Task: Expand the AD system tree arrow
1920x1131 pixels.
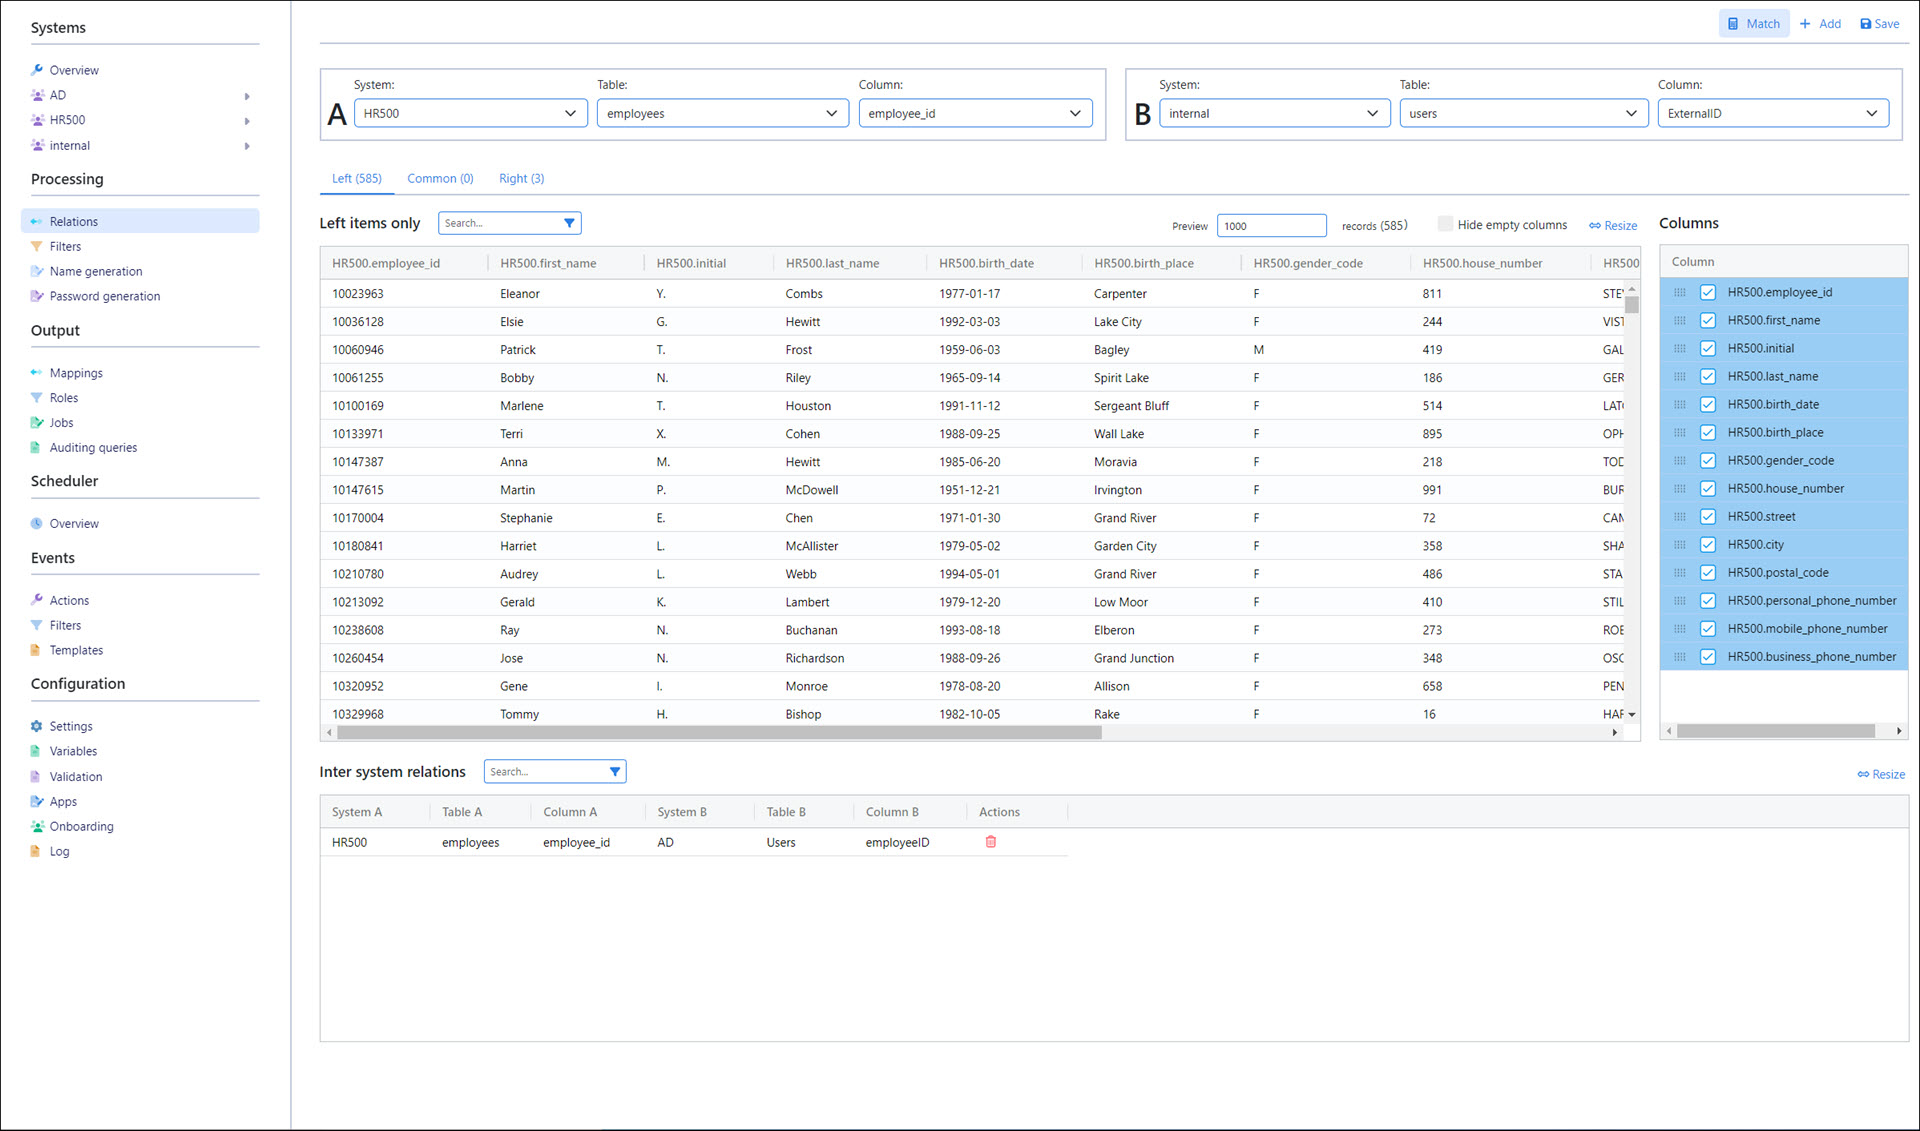Action: 247,96
